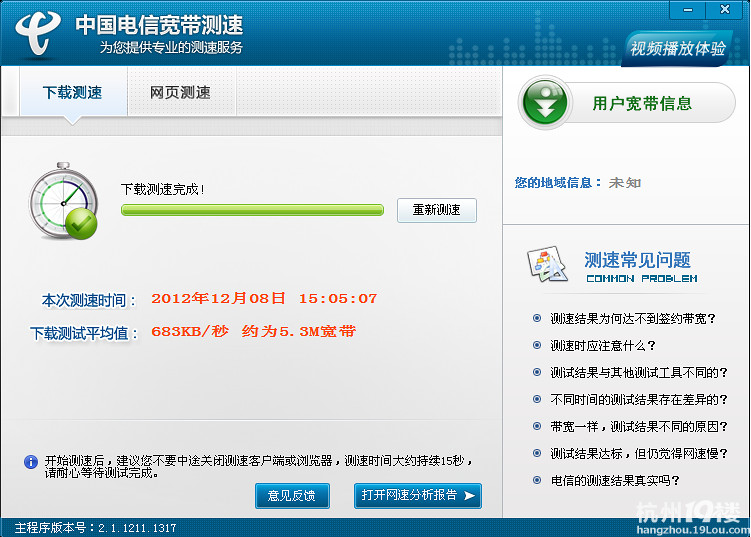Open 带宽一样，测试结果不同的原因? link
The image size is (751, 537).
(x=639, y=426)
